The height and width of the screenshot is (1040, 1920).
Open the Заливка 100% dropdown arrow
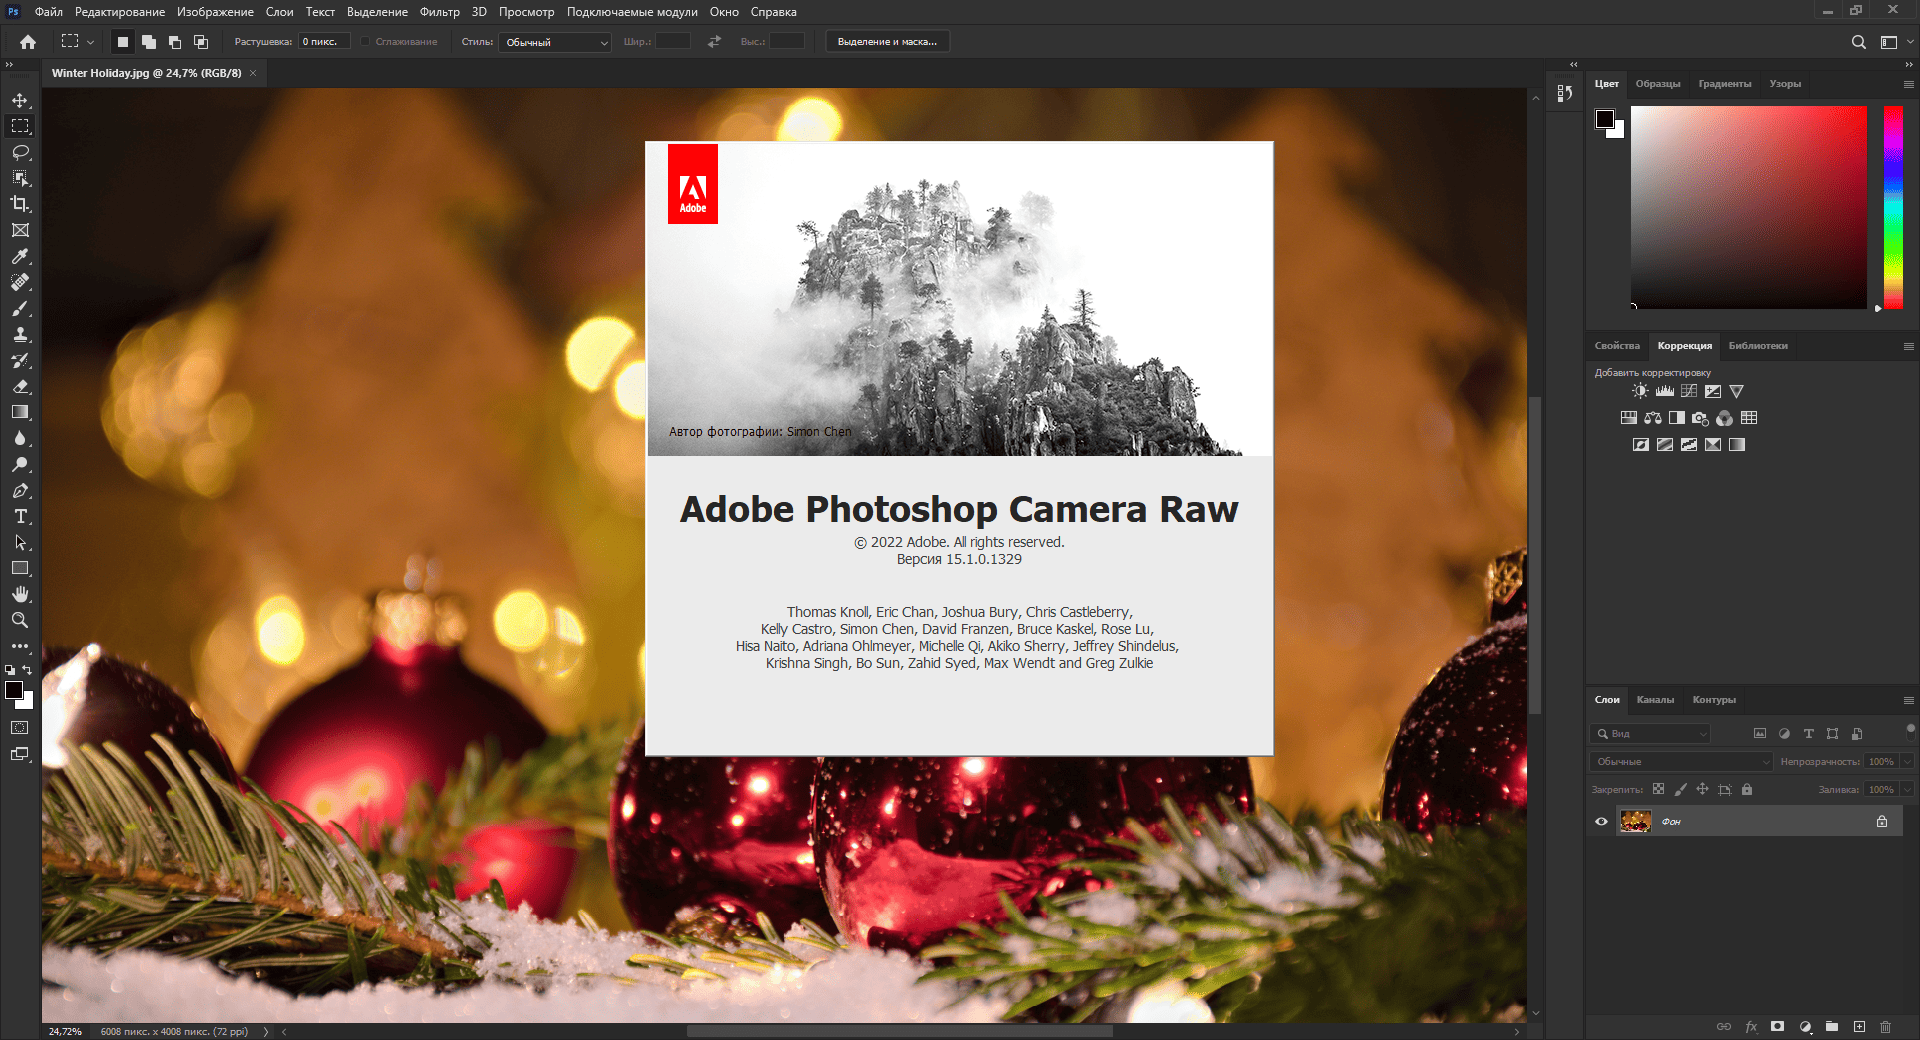[1907, 790]
